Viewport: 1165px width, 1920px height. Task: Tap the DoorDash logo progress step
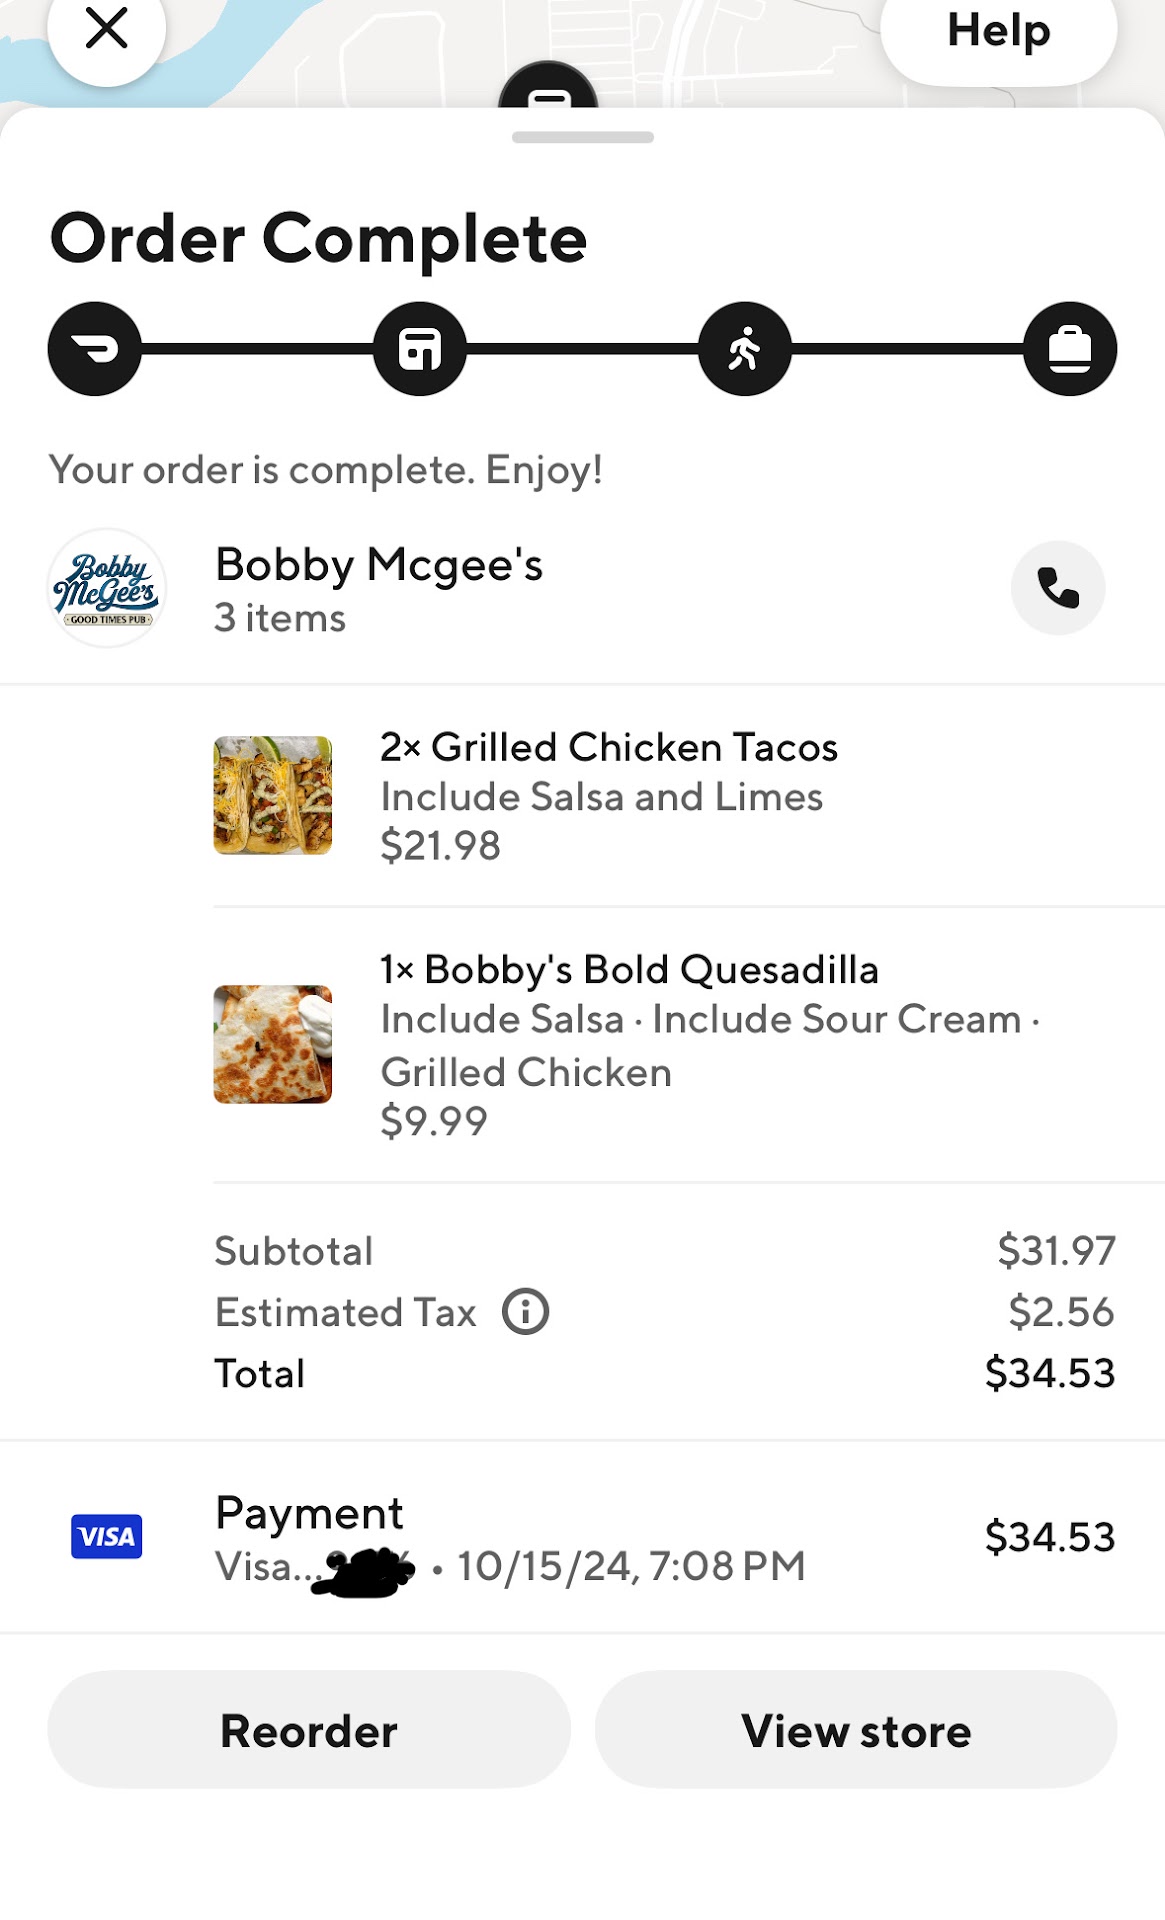(x=95, y=349)
